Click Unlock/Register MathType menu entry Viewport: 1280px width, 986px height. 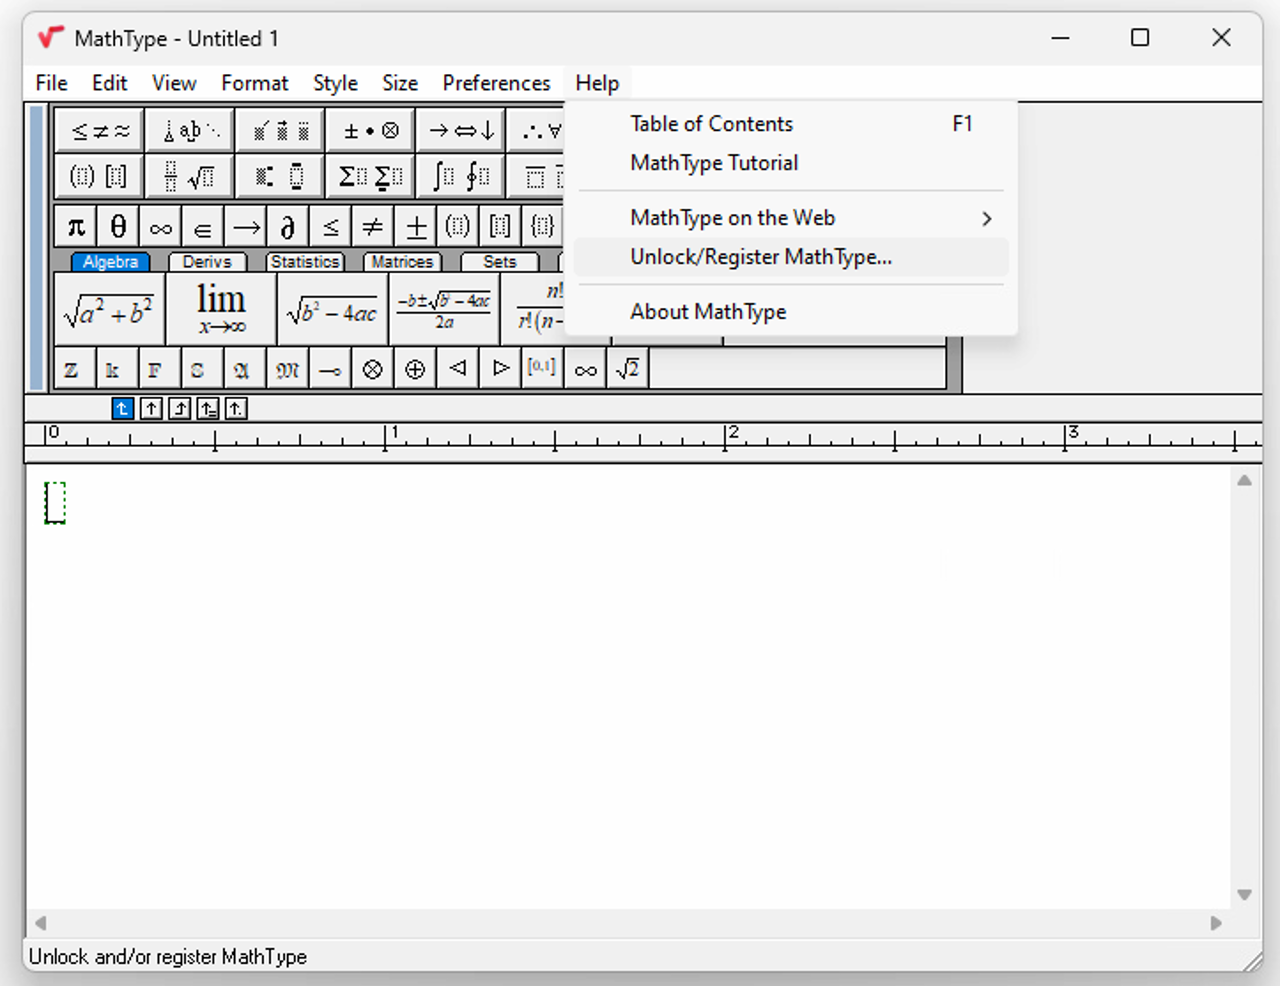(x=791, y=257)
